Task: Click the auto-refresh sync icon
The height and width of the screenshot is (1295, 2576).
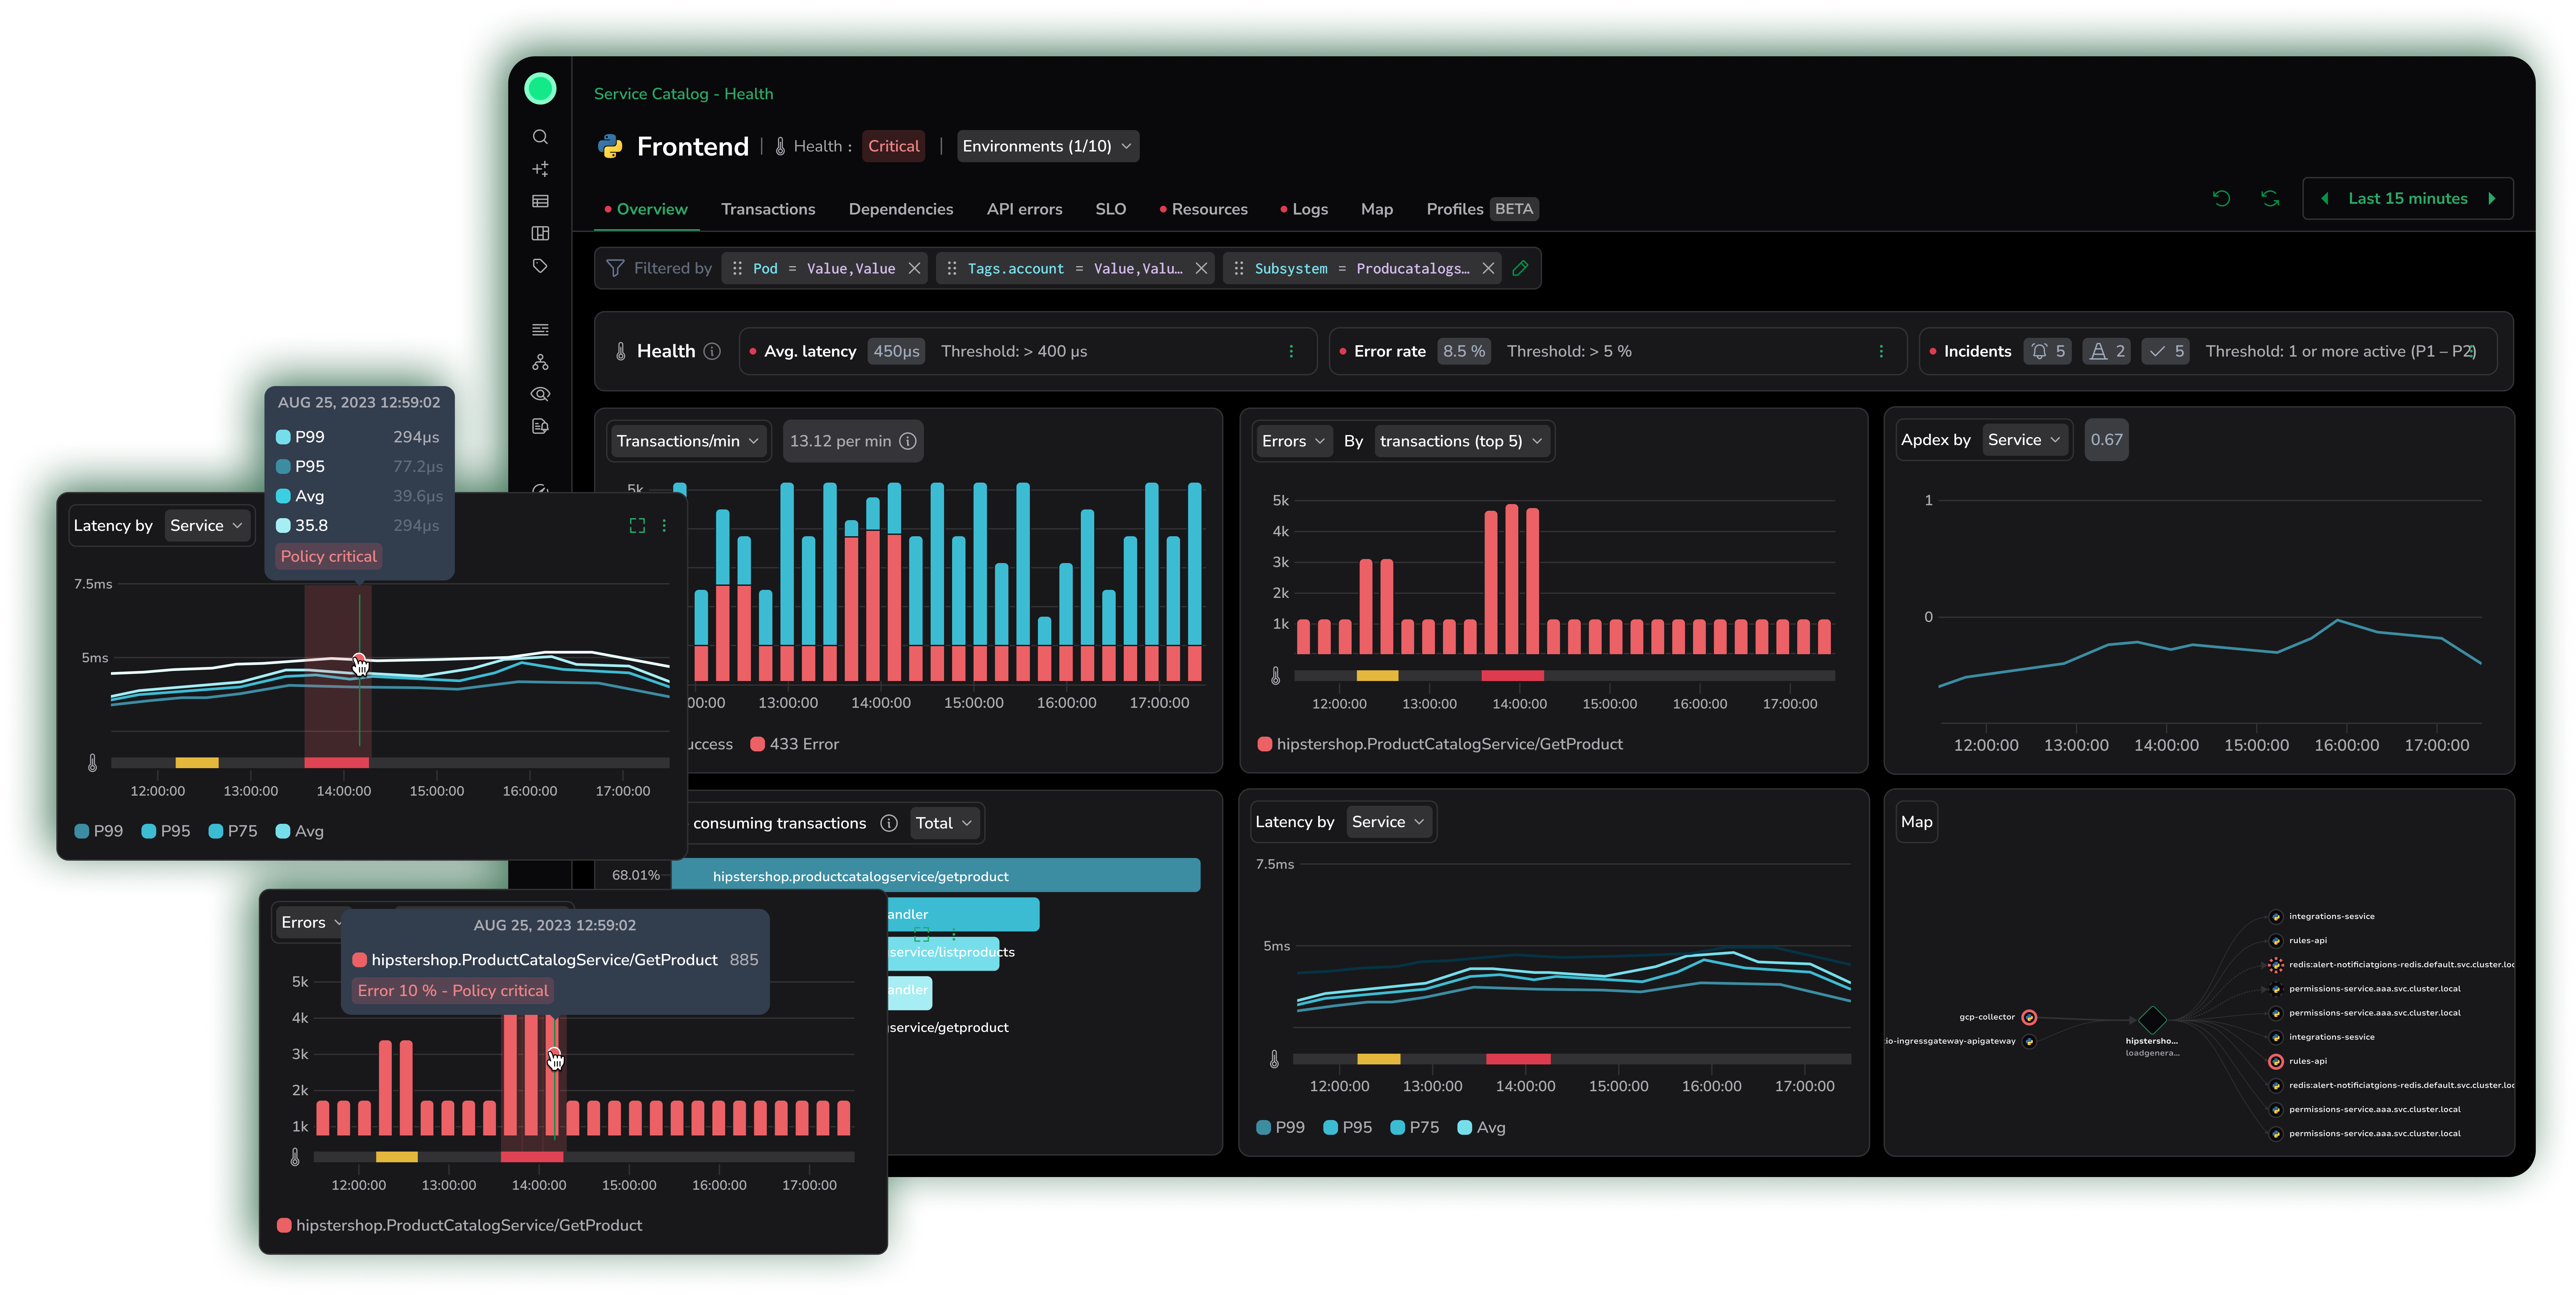Action: pos(2270,198)
